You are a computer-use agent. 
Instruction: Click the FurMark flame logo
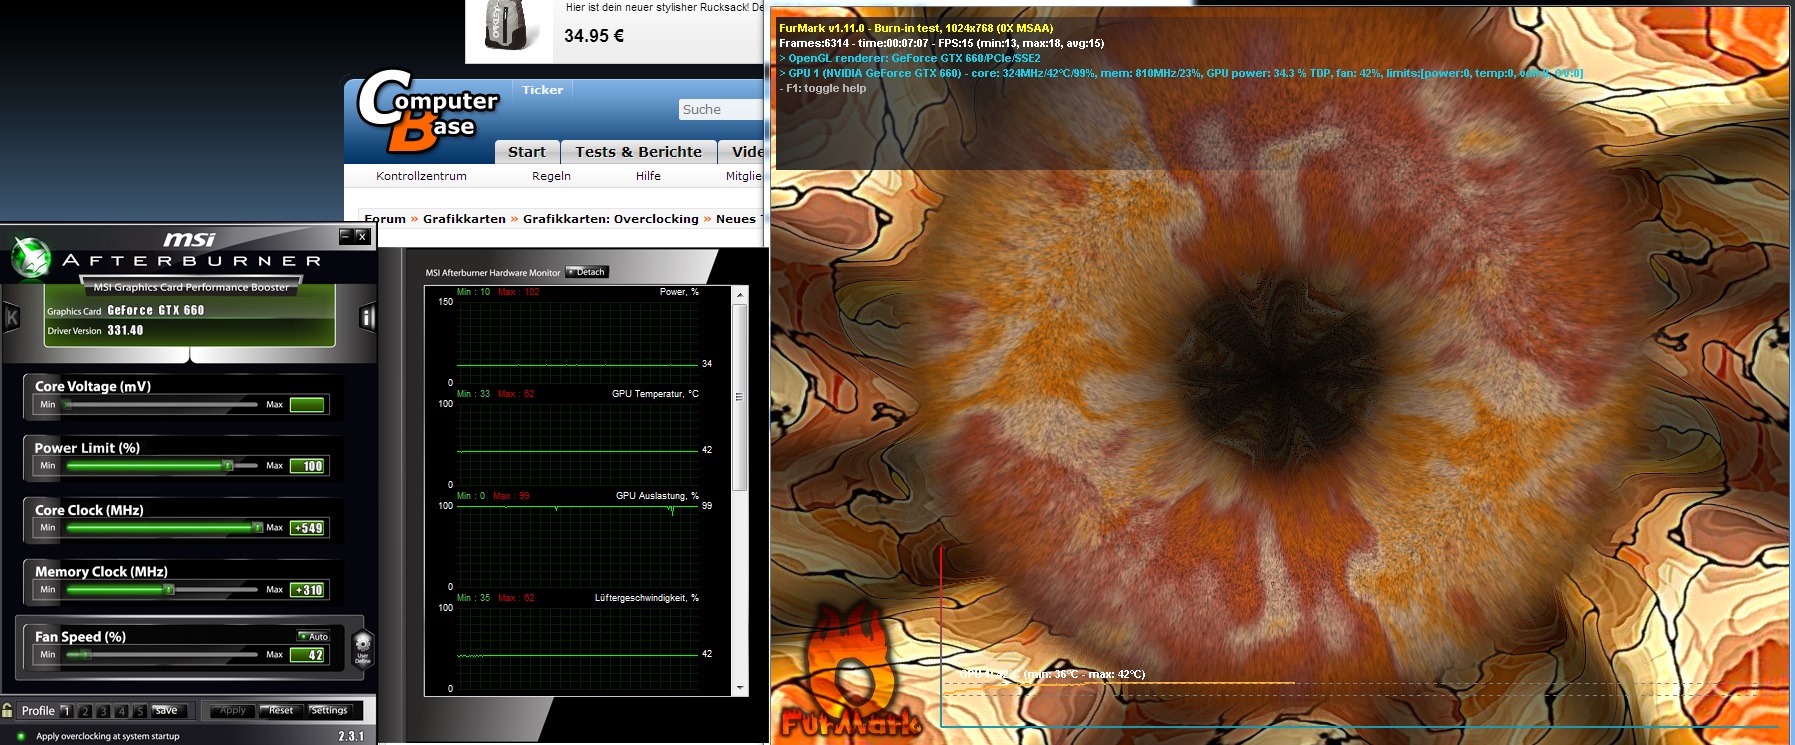click(851, 671)
